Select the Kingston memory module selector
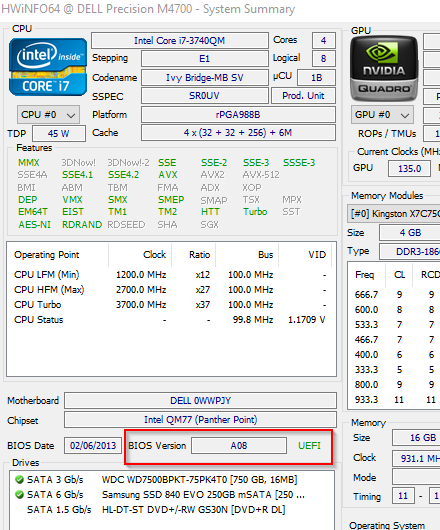Screen dimensions: 440x530 click(x=394, y=214)
